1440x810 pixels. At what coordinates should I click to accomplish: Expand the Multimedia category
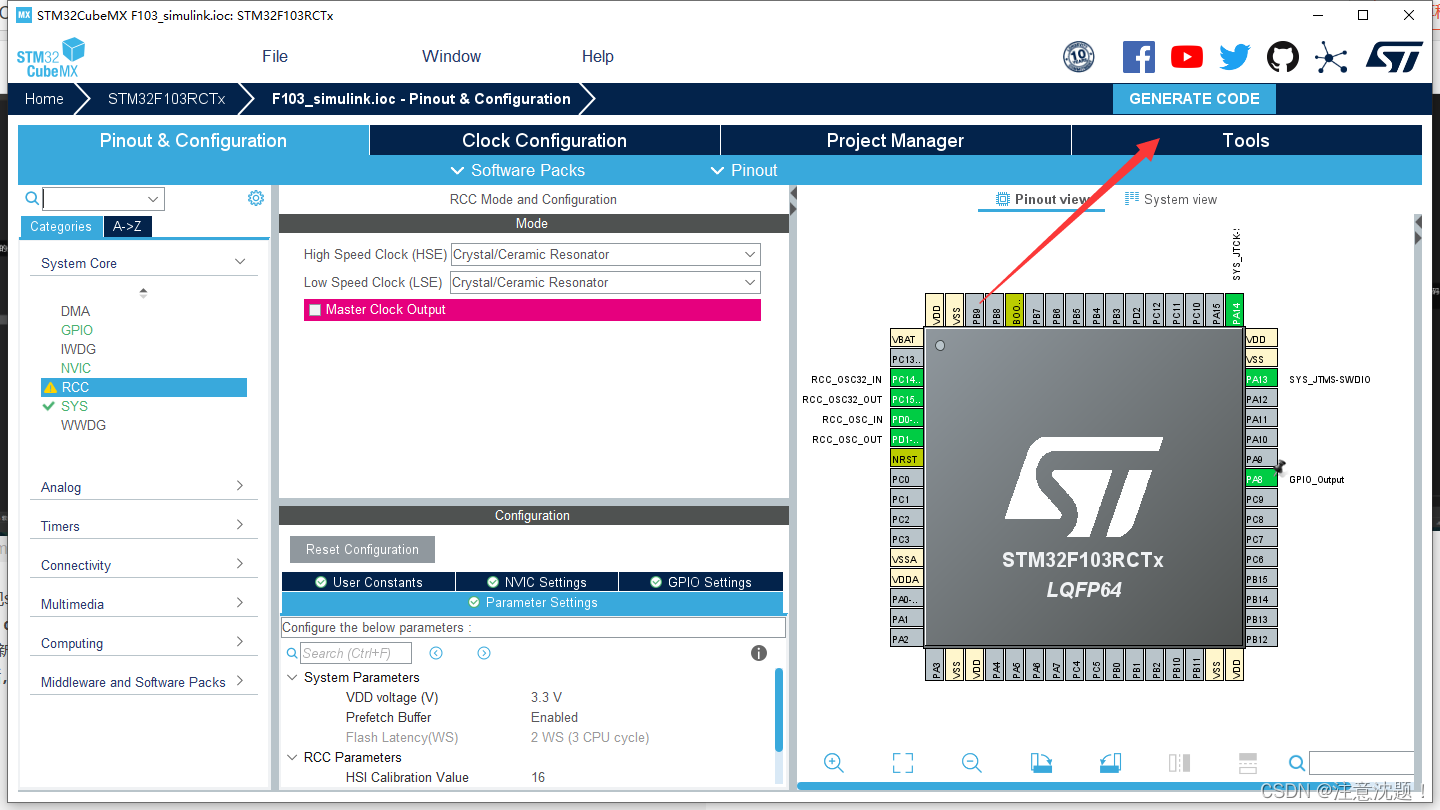[240, 603]
